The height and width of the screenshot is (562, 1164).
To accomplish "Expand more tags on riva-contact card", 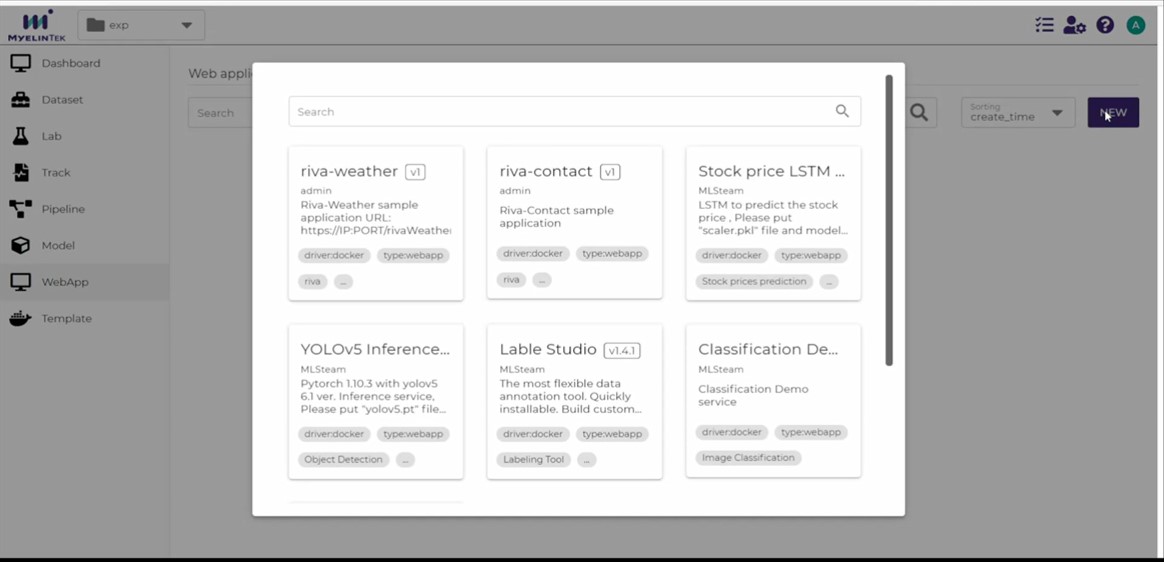I will [542, 280].
